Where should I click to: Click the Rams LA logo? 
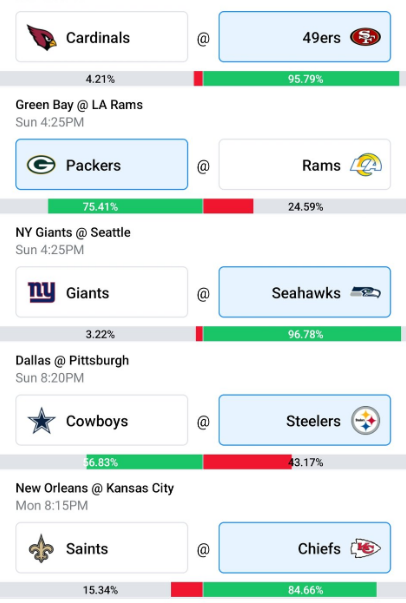pos(366,165)
